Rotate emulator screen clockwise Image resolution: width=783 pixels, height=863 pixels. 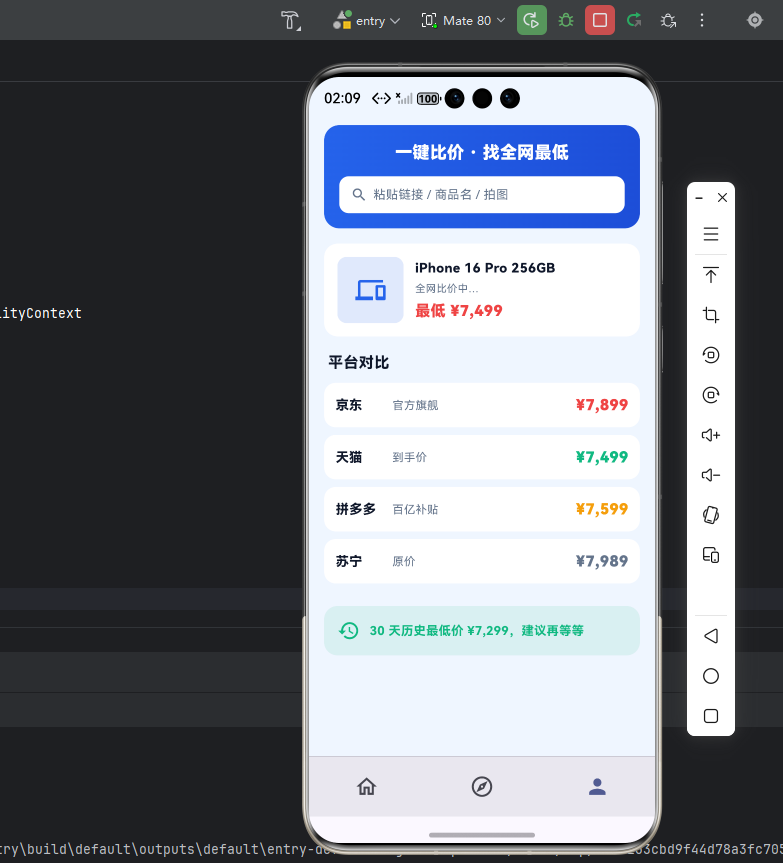coord(711,395)
